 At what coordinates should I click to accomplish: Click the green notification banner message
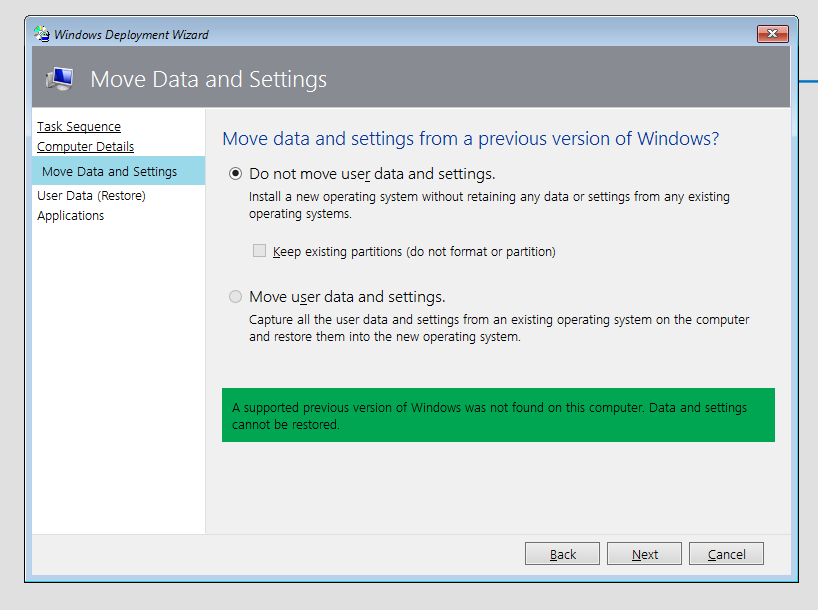[498, 415]
